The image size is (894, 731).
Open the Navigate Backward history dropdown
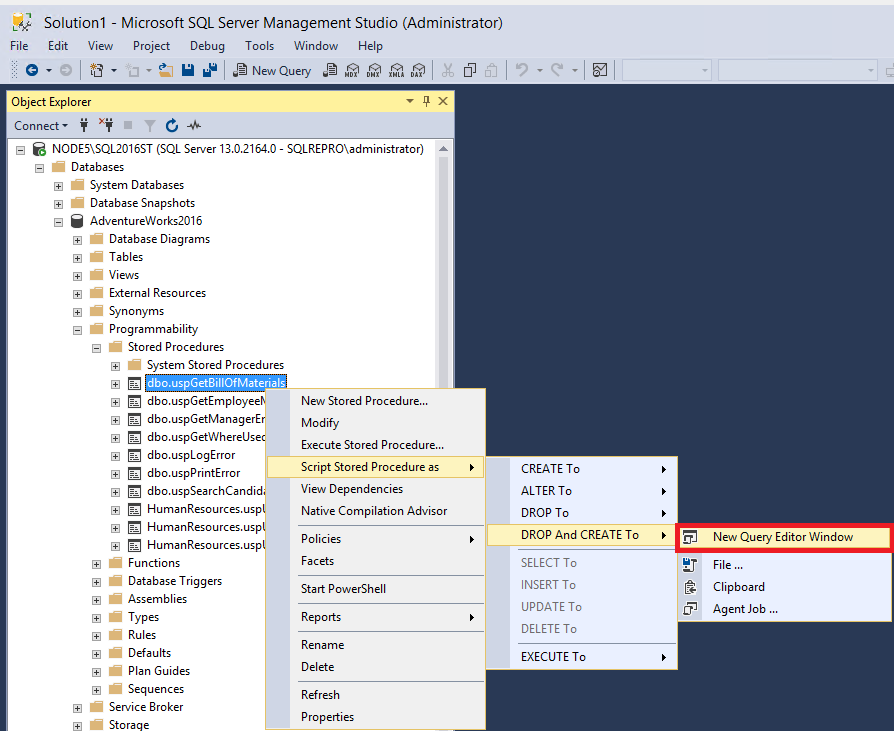(48, 70)
